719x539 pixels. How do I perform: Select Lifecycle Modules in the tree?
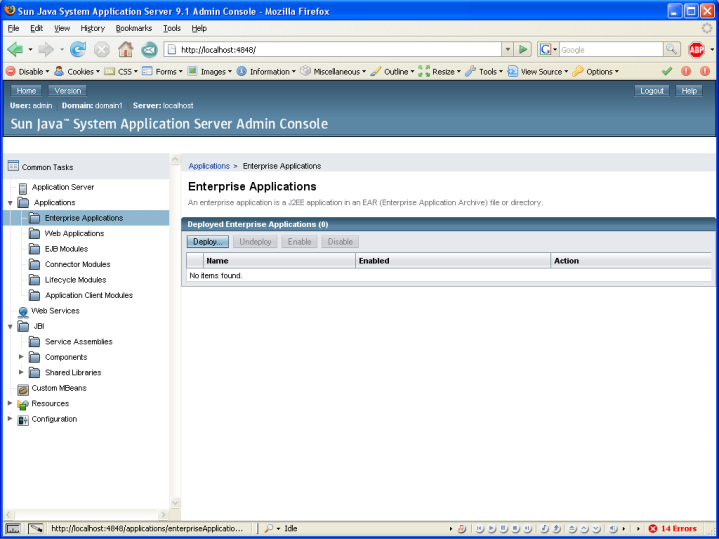(75, 280)
